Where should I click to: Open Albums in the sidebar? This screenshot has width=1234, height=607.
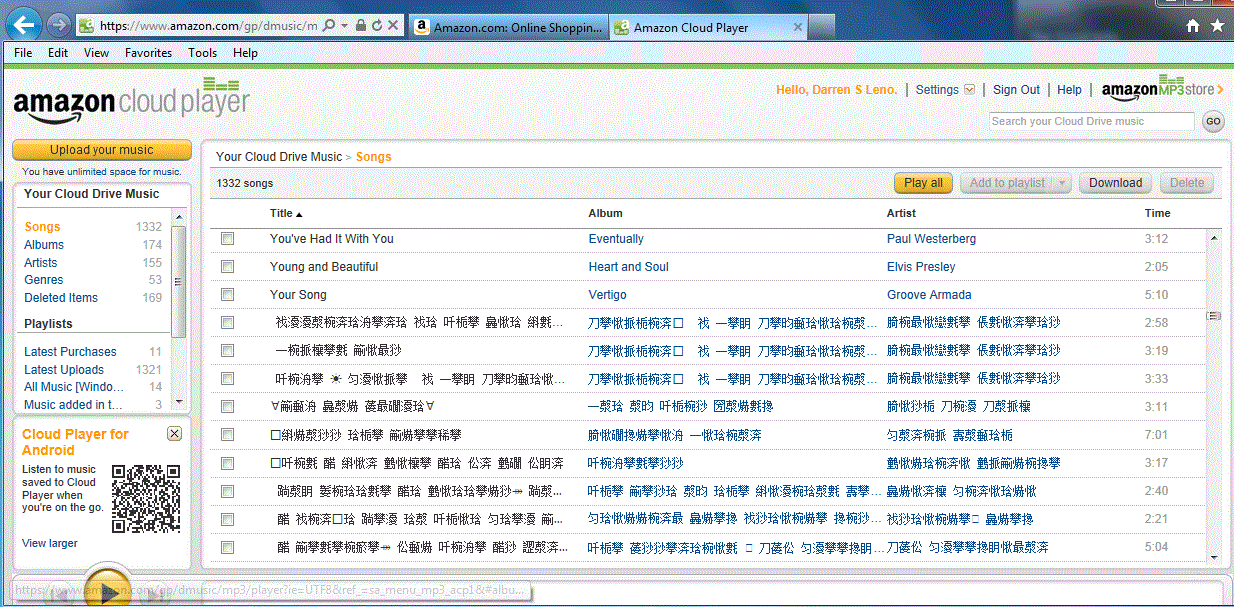coord(44,245)
